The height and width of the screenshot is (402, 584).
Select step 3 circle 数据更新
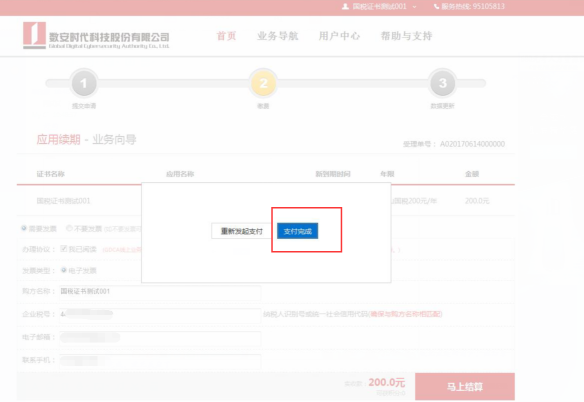[x=442, y=83]
